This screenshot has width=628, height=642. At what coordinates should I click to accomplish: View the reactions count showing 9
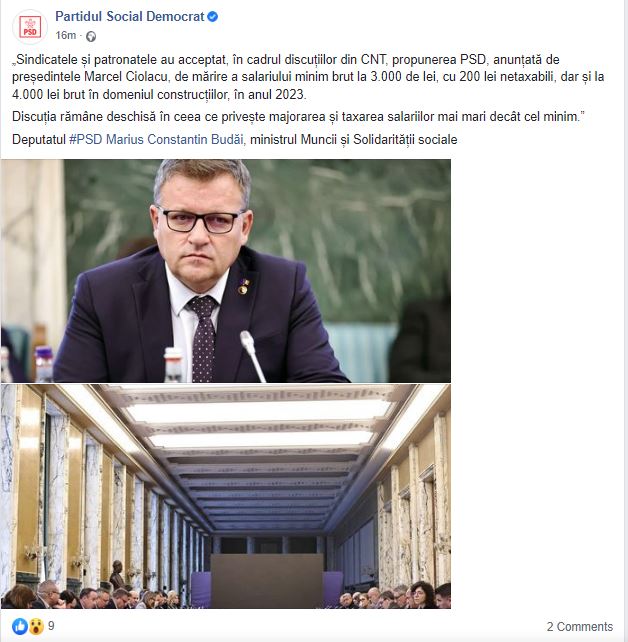click(x=51, y=626)
